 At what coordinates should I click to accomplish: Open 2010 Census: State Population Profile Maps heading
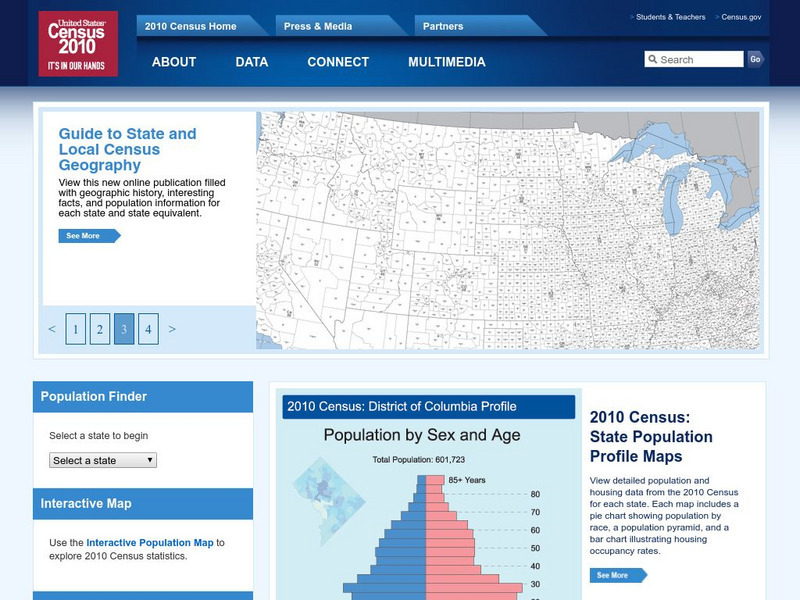click(x=651, y=436)
